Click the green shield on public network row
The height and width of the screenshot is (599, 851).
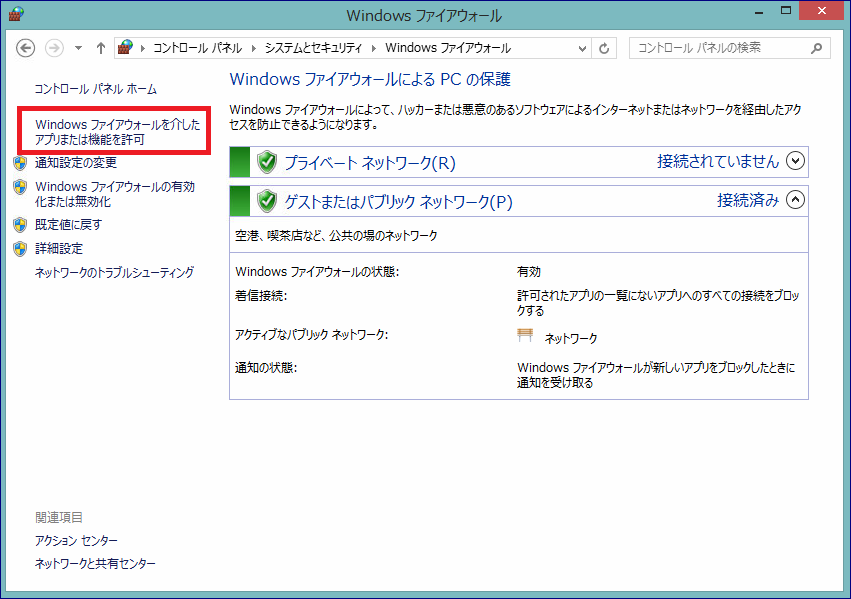(x=266, y=201)
